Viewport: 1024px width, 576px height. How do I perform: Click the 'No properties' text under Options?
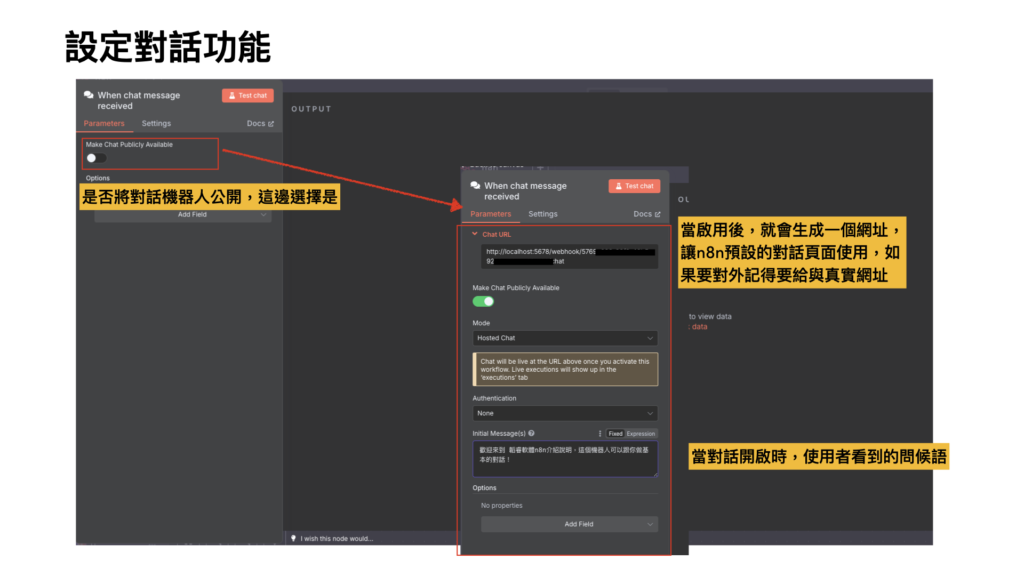click(502, 505)
